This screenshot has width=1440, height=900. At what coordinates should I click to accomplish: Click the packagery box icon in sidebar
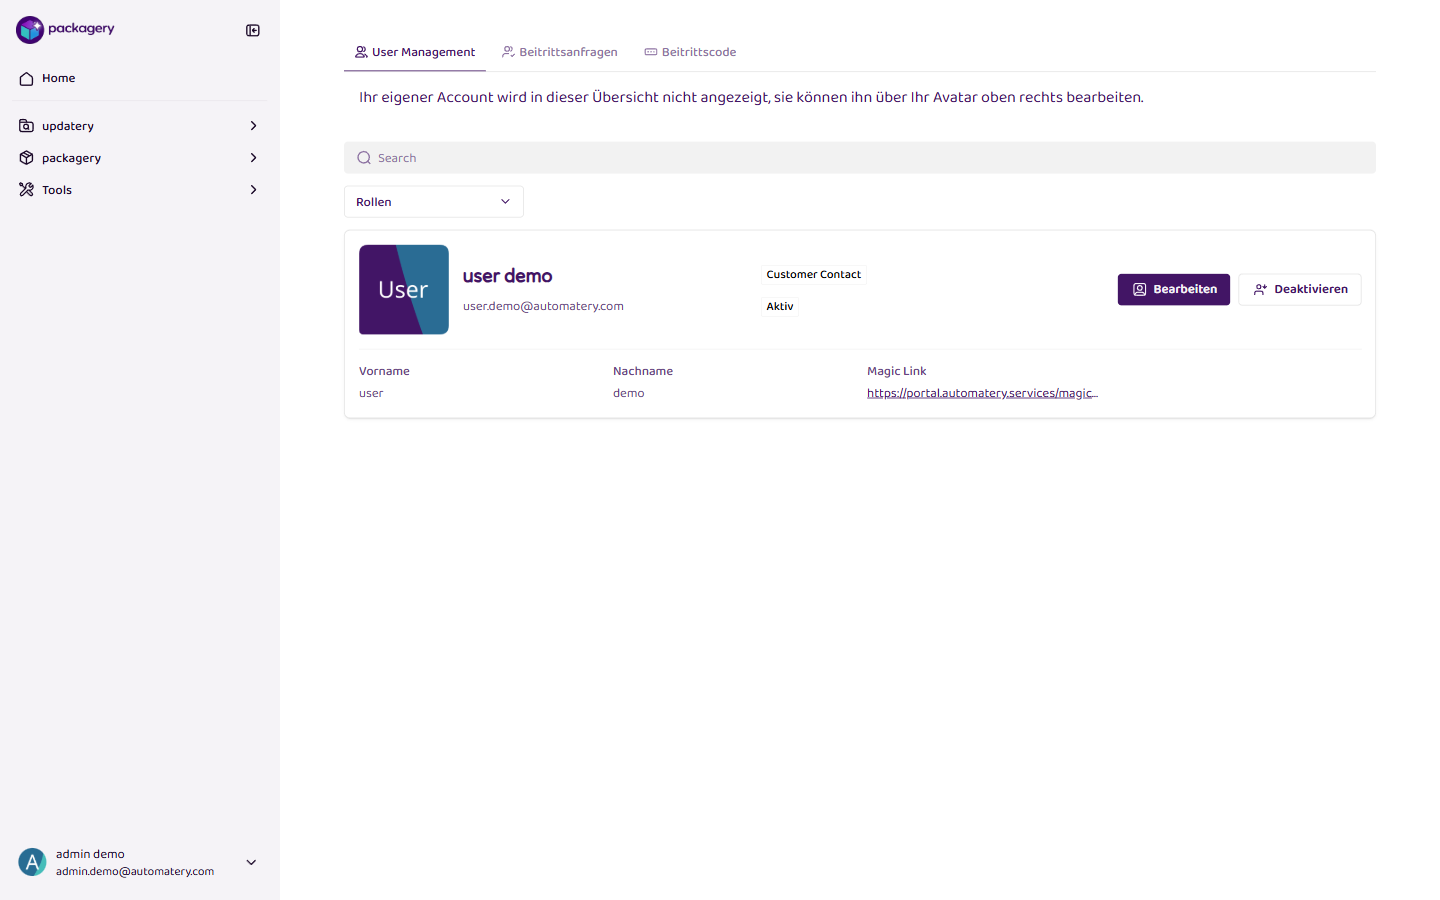27,158
